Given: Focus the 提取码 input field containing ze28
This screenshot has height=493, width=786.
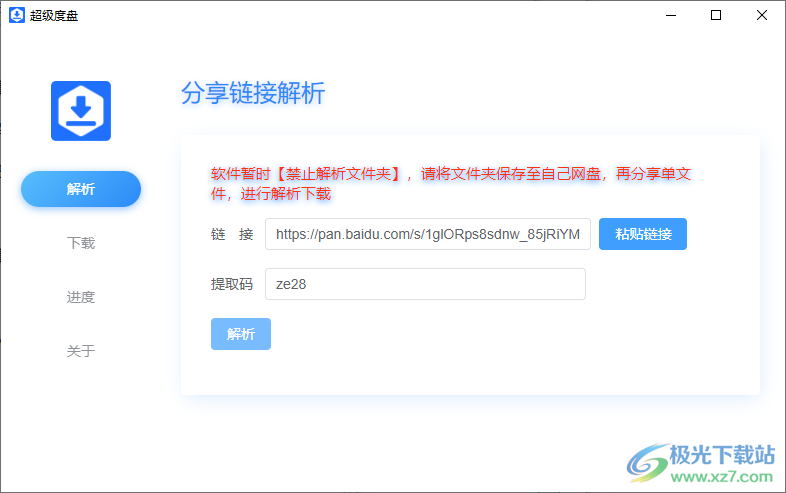Looking at the screenshot, I should click(x=425, y=284).
